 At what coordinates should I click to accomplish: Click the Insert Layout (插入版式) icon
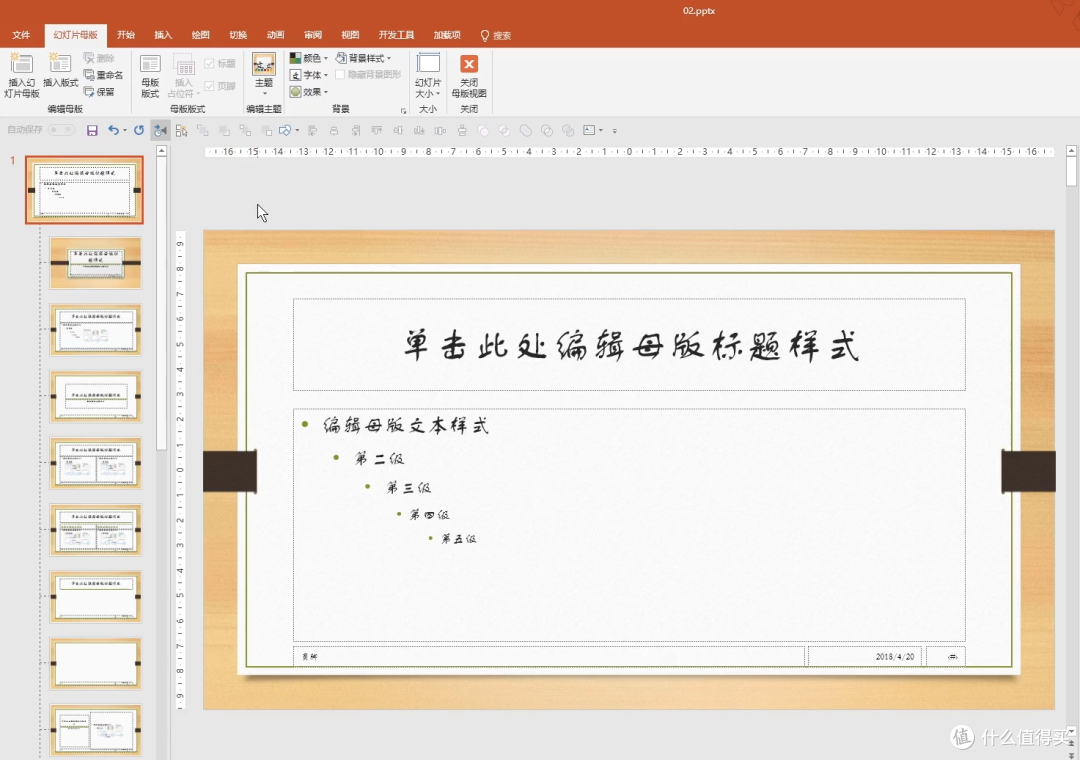point(60,64)
